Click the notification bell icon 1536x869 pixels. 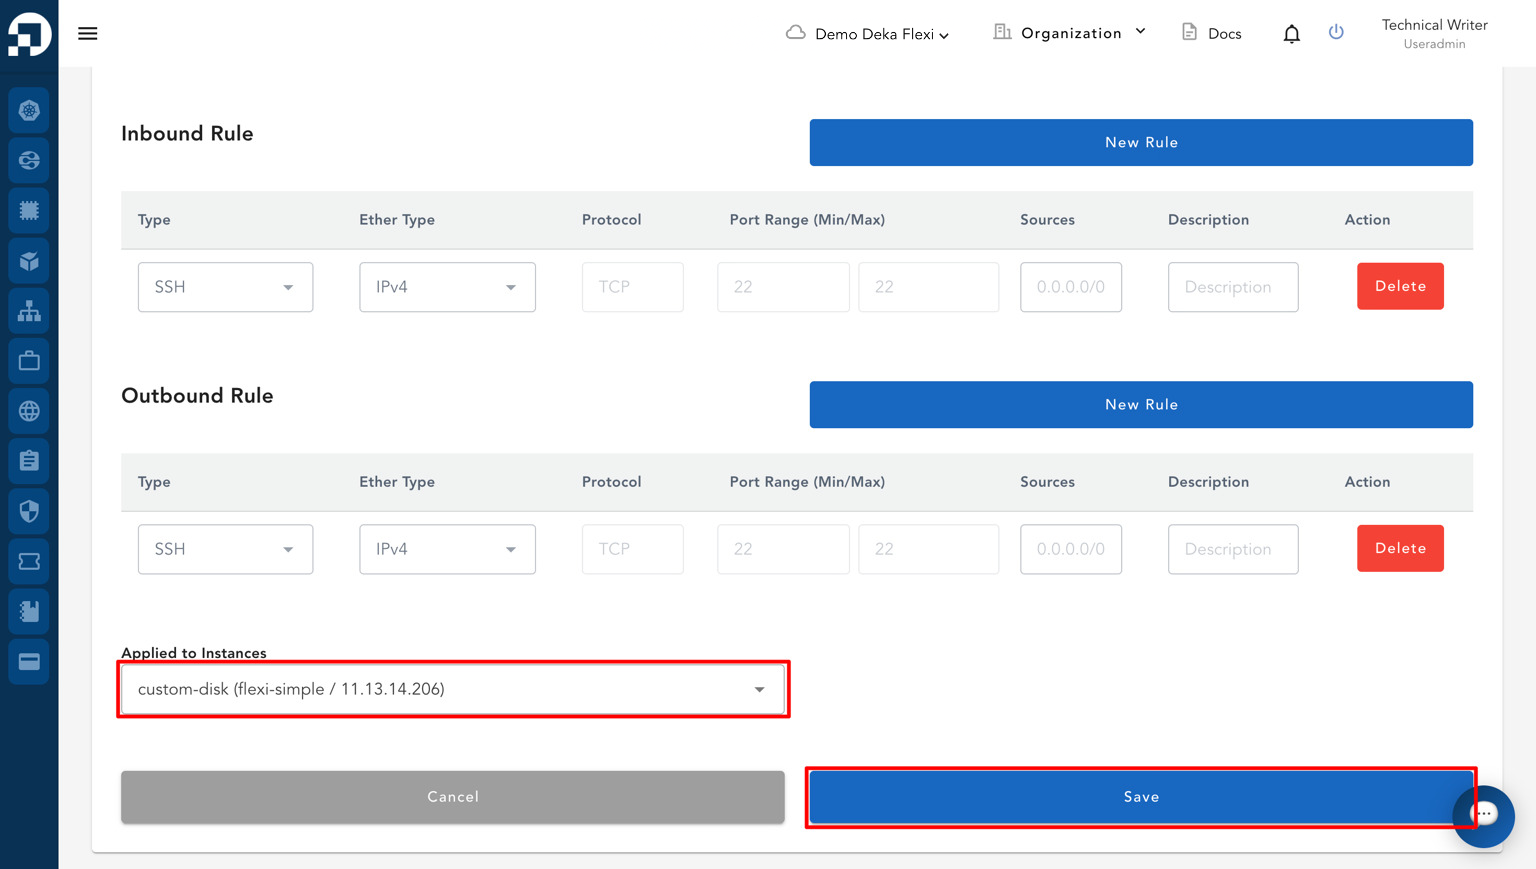click(1291, 34)
